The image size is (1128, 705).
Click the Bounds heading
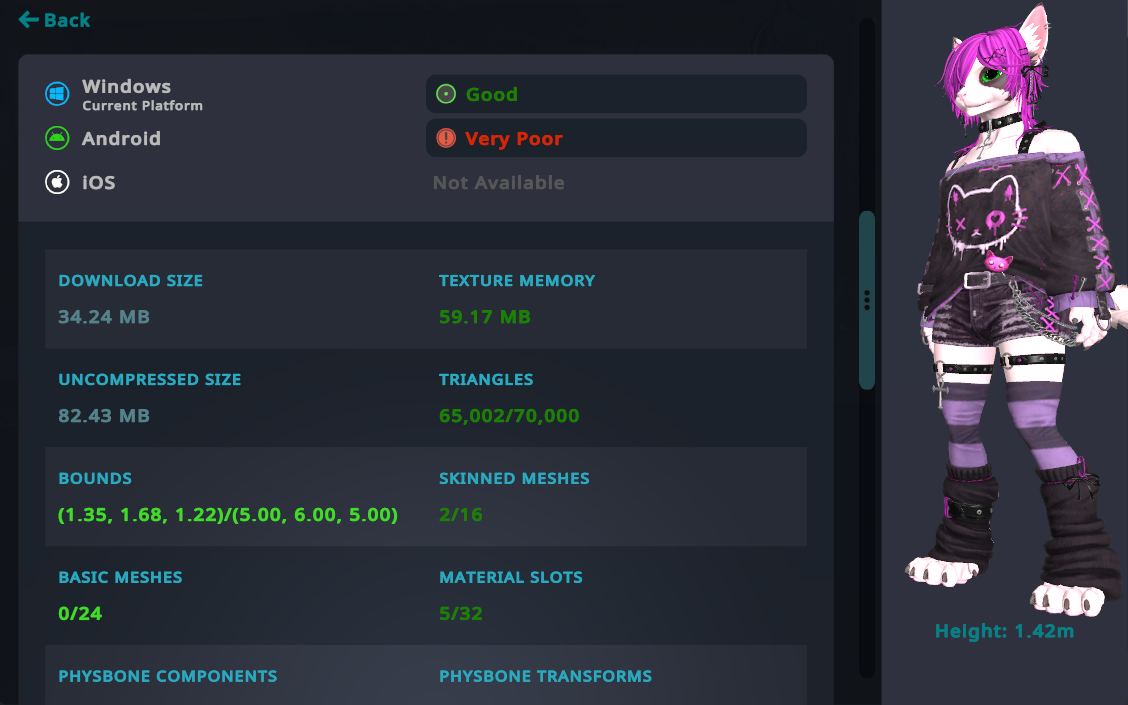(x=95, y=478)
